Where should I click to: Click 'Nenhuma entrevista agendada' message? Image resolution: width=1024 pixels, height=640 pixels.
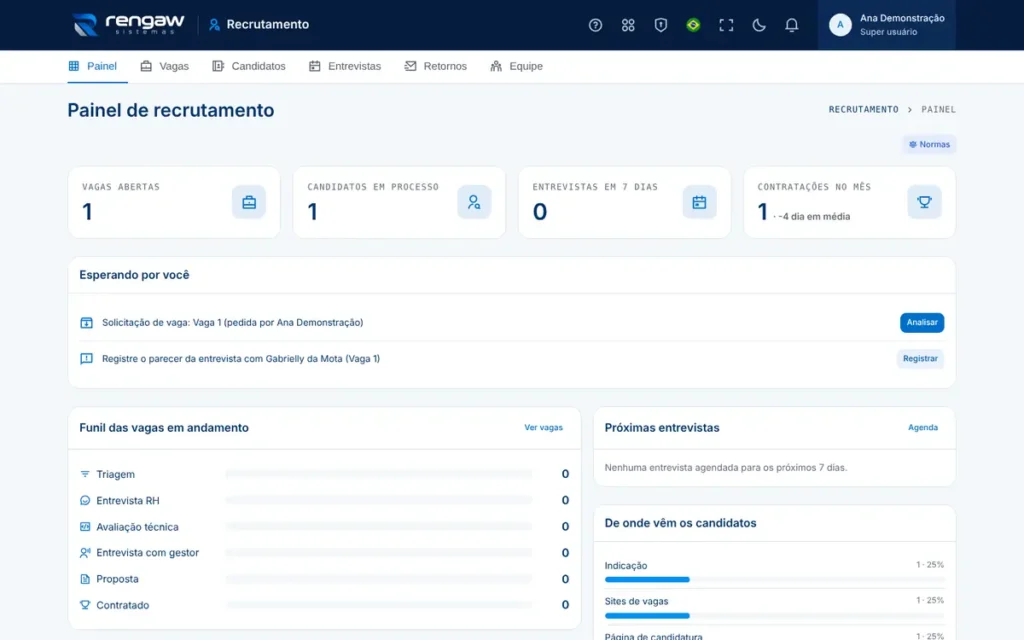[726, 468]
